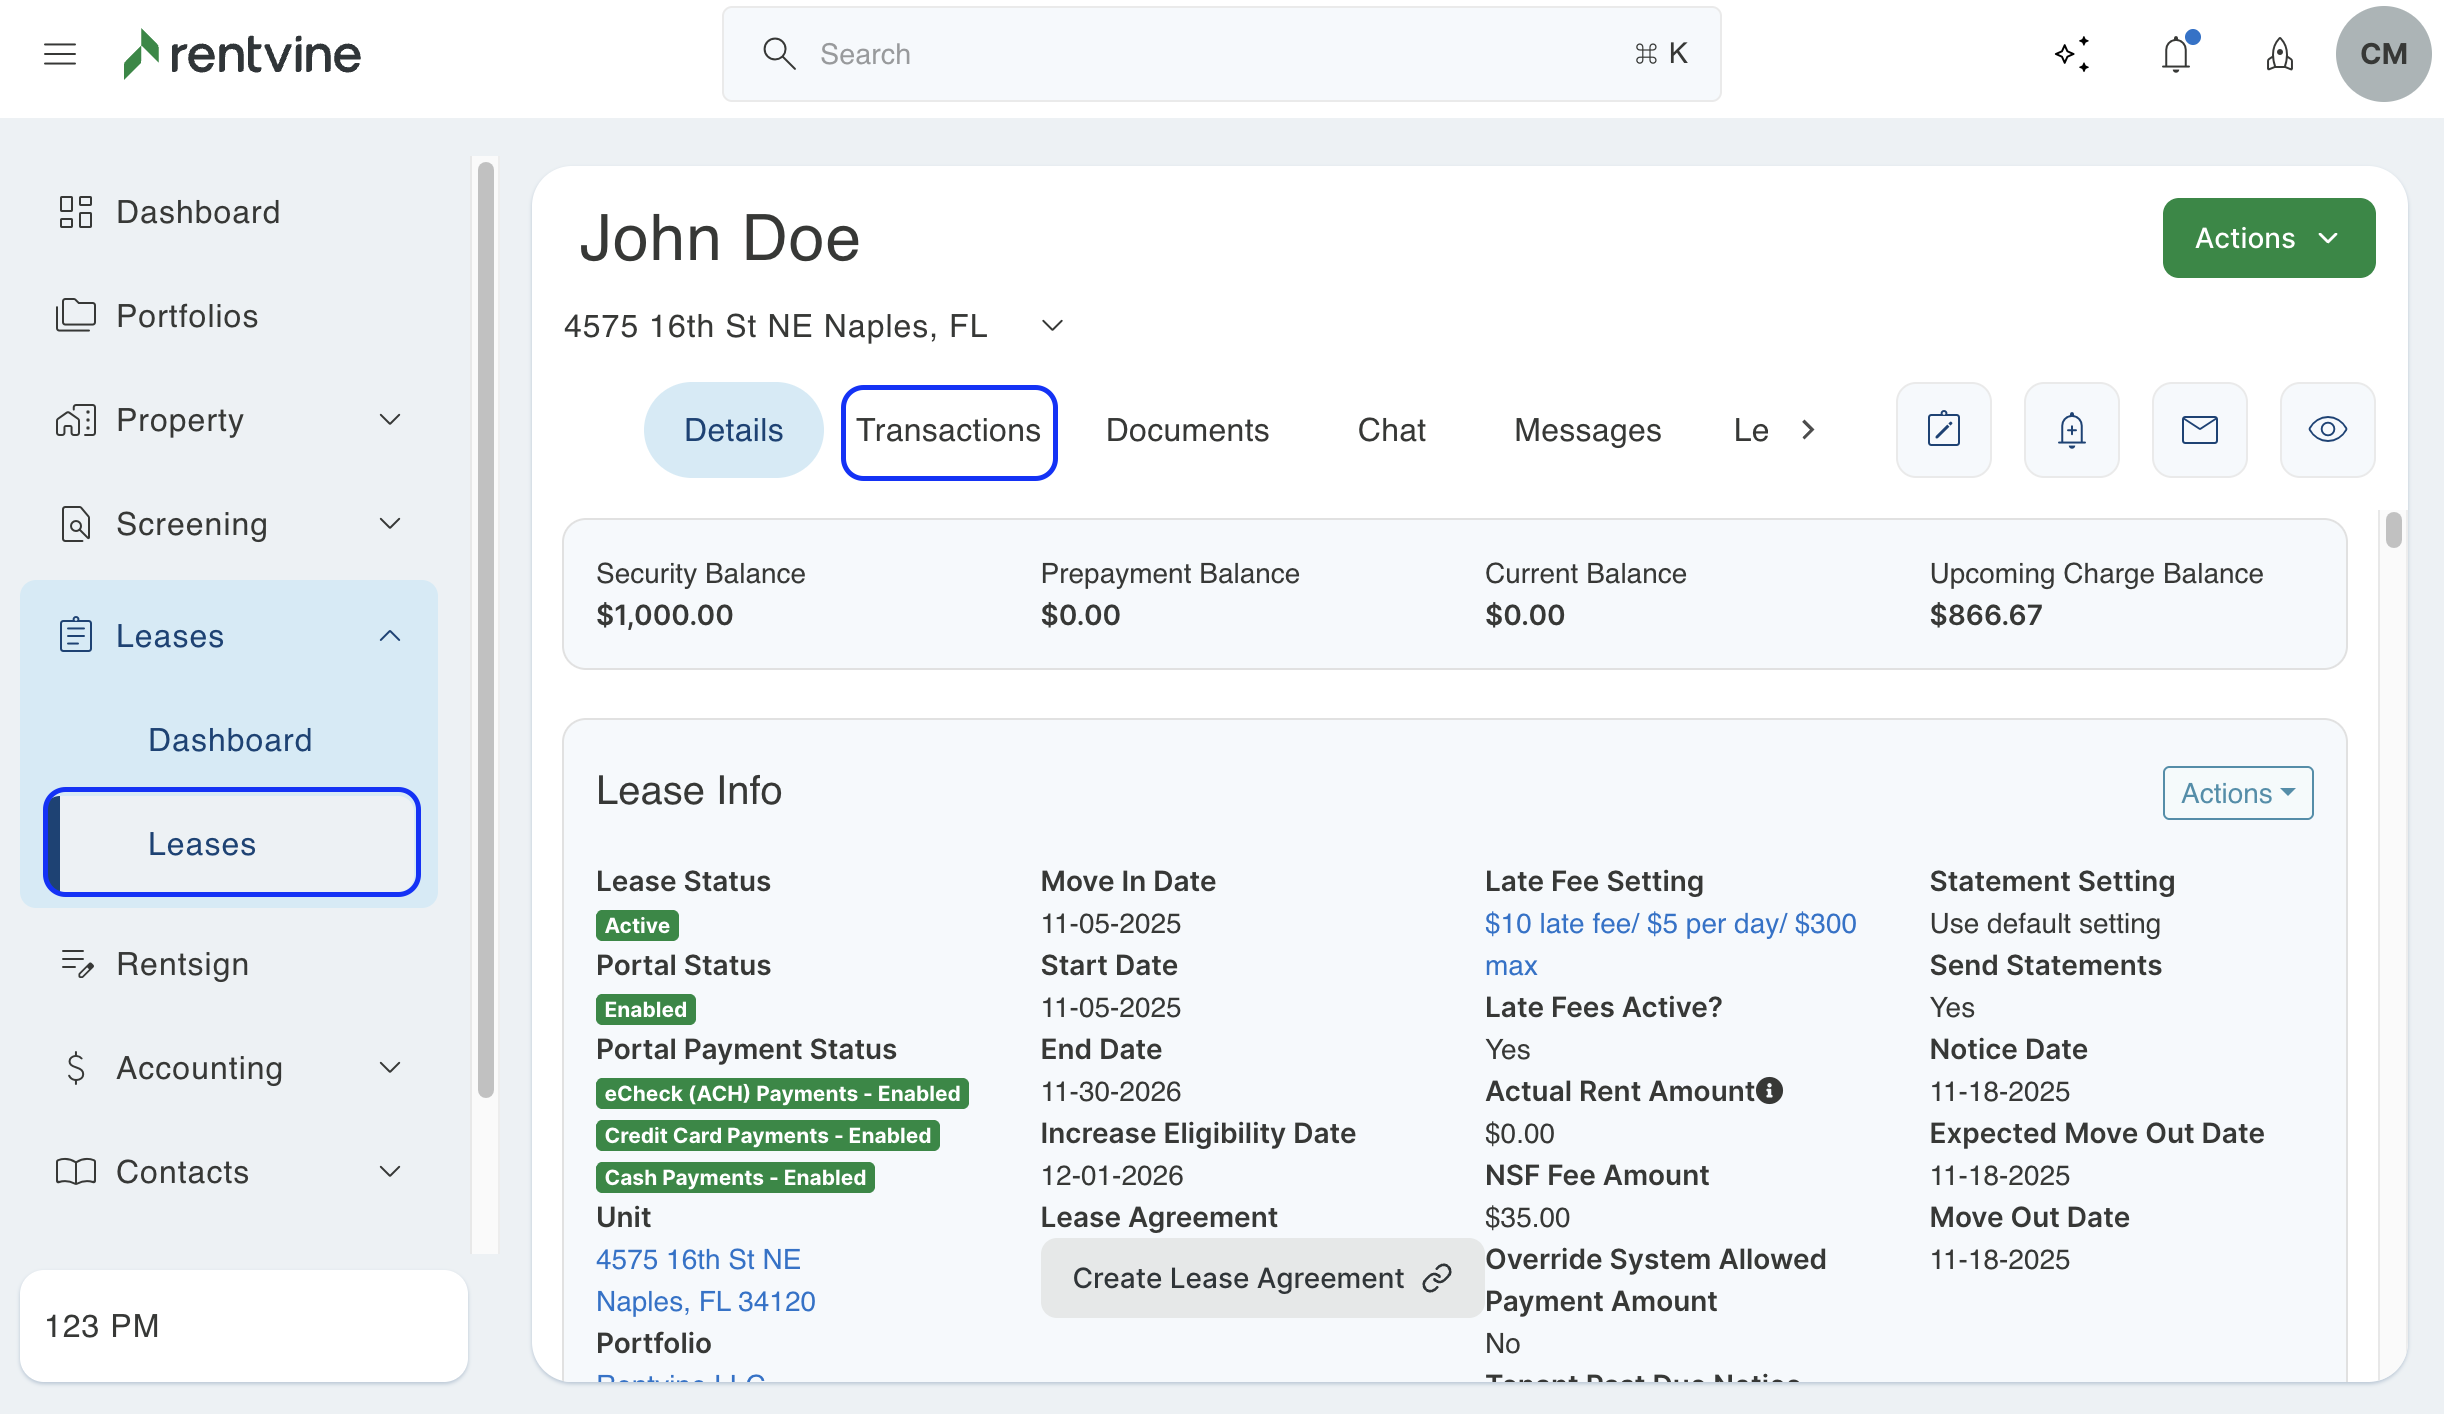The height and width of the screenshot is (1414, 2444).
Task: Click the AI sparkle icon in header
Action: pos(2072,54)
